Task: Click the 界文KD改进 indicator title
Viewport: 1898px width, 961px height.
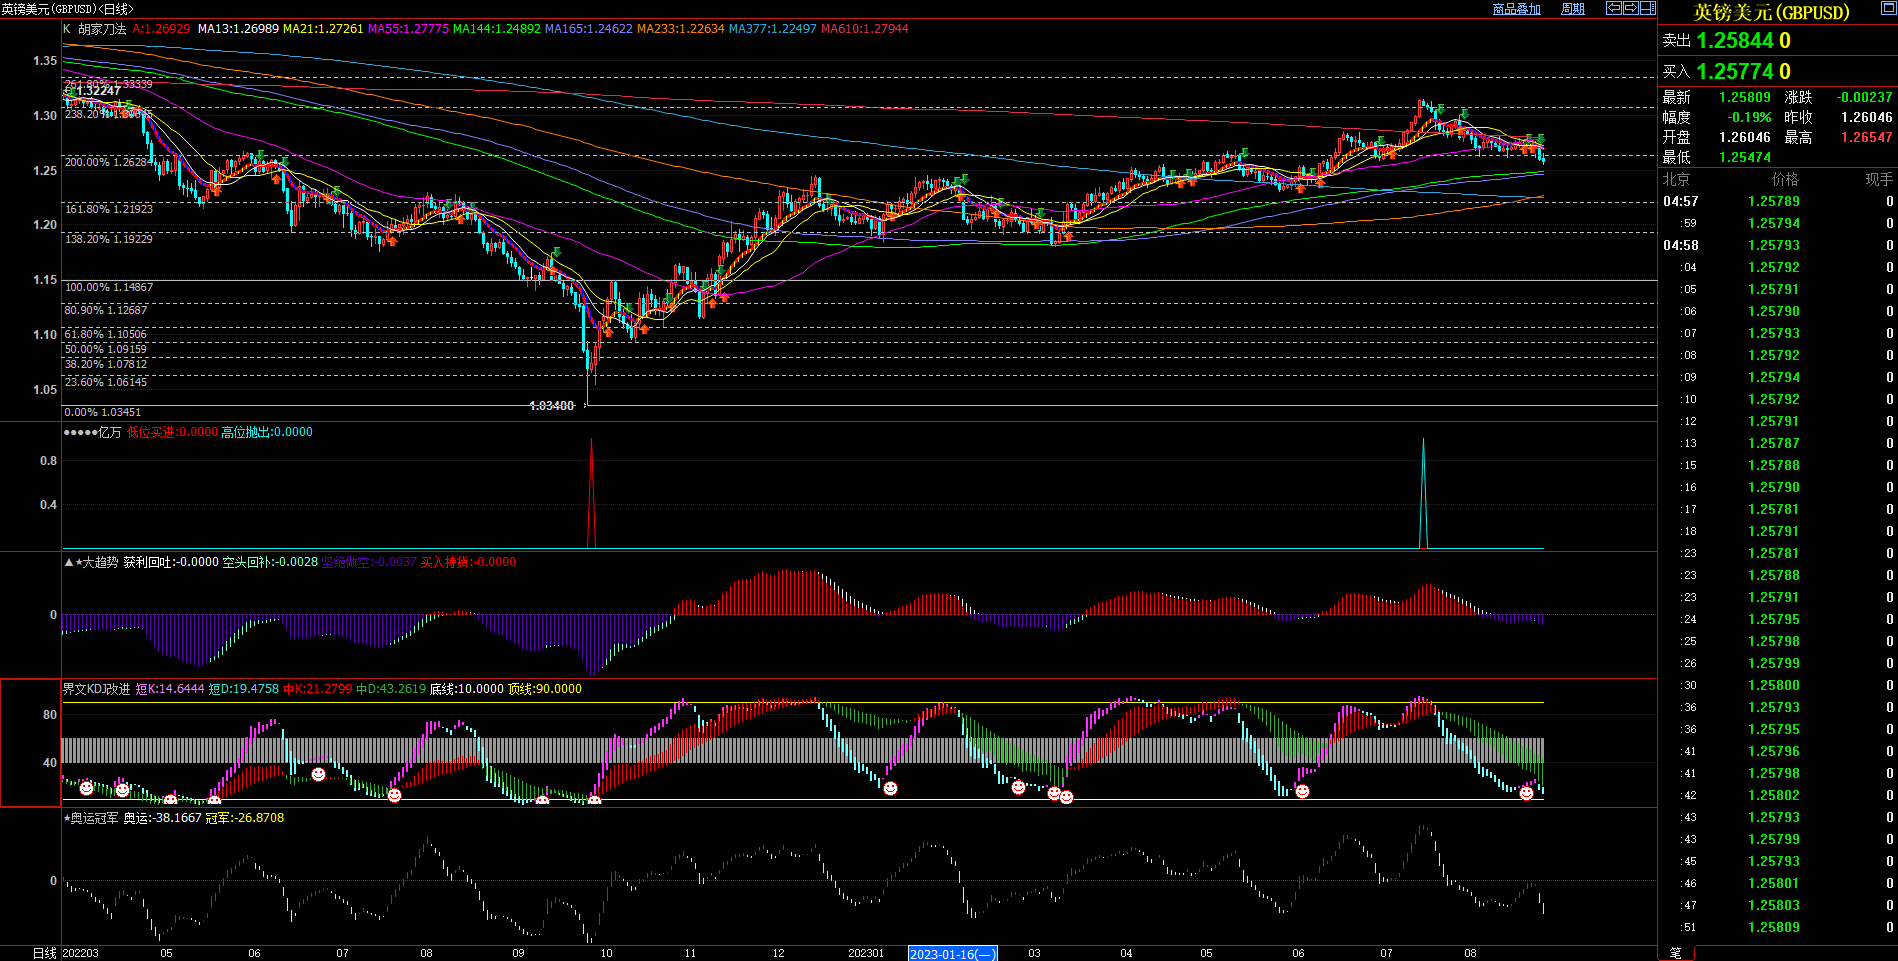Action: coord(96,689)
